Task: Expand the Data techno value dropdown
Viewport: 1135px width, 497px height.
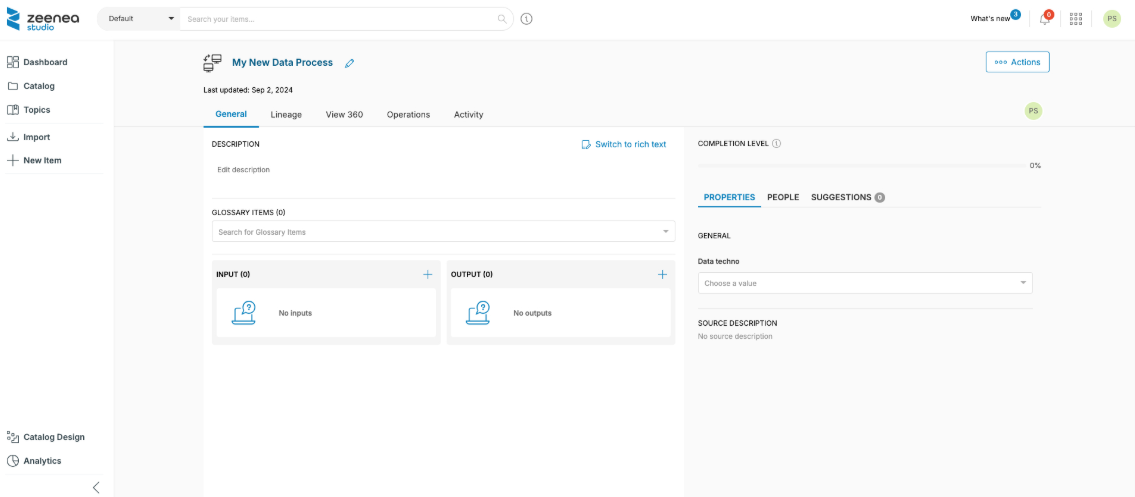Action: pyautogui.click(x=1023, y=283)
